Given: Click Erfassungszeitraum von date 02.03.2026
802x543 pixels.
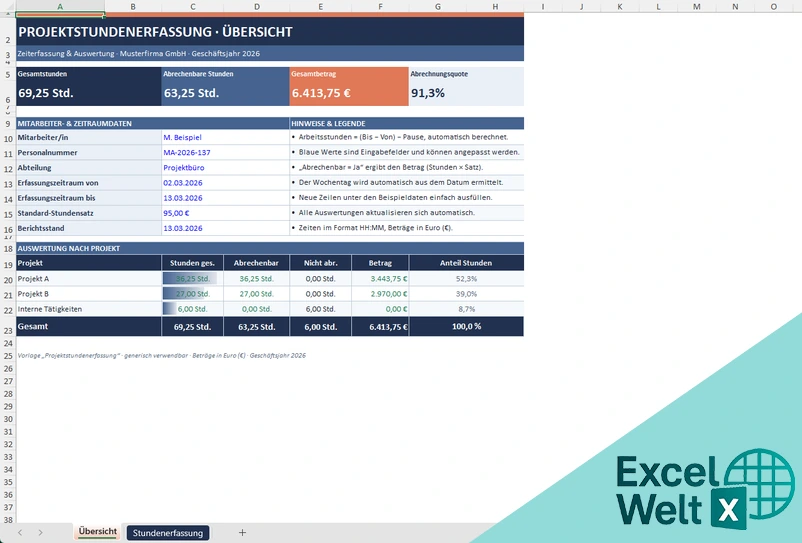Looking at the screenshot, I should (183, 183).
